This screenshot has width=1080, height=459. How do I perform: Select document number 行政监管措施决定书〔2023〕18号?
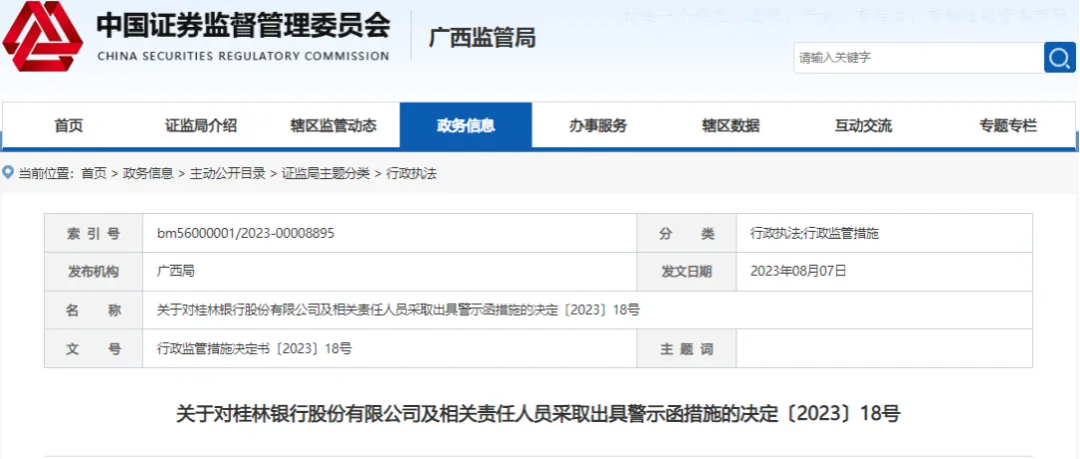click(x=254, y=349)
